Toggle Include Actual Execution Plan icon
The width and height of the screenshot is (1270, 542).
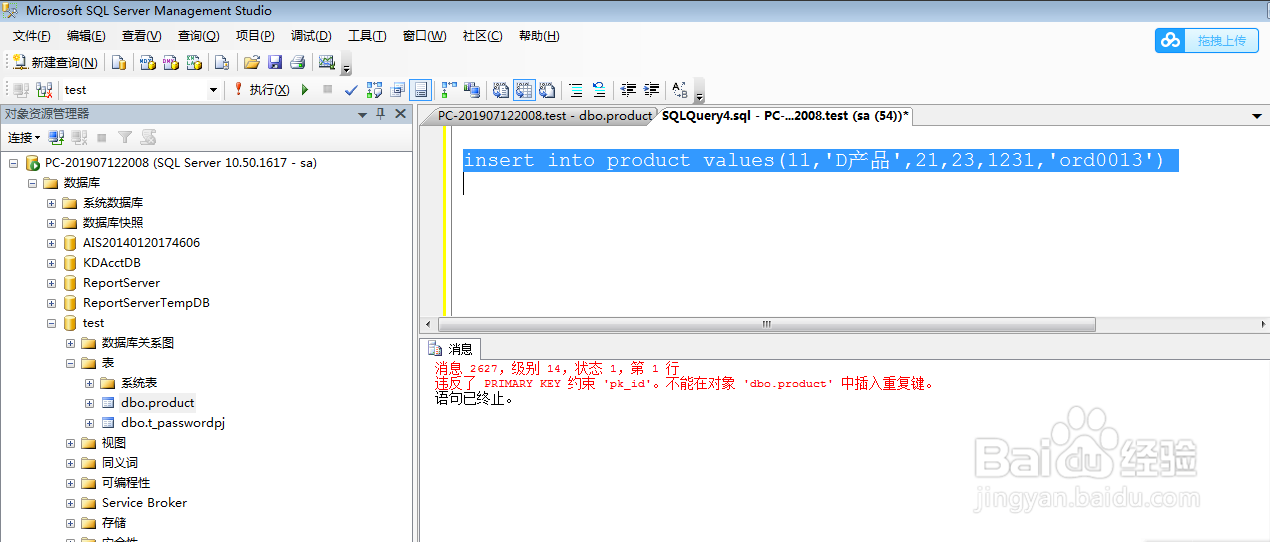pyautogui.click(x=449, y=90)
